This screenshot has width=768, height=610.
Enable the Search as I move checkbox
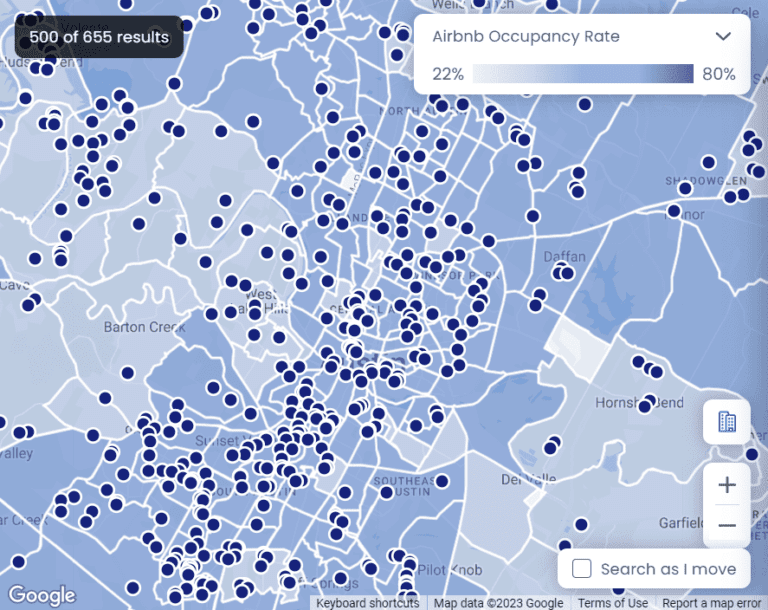[x=581, y=569]
